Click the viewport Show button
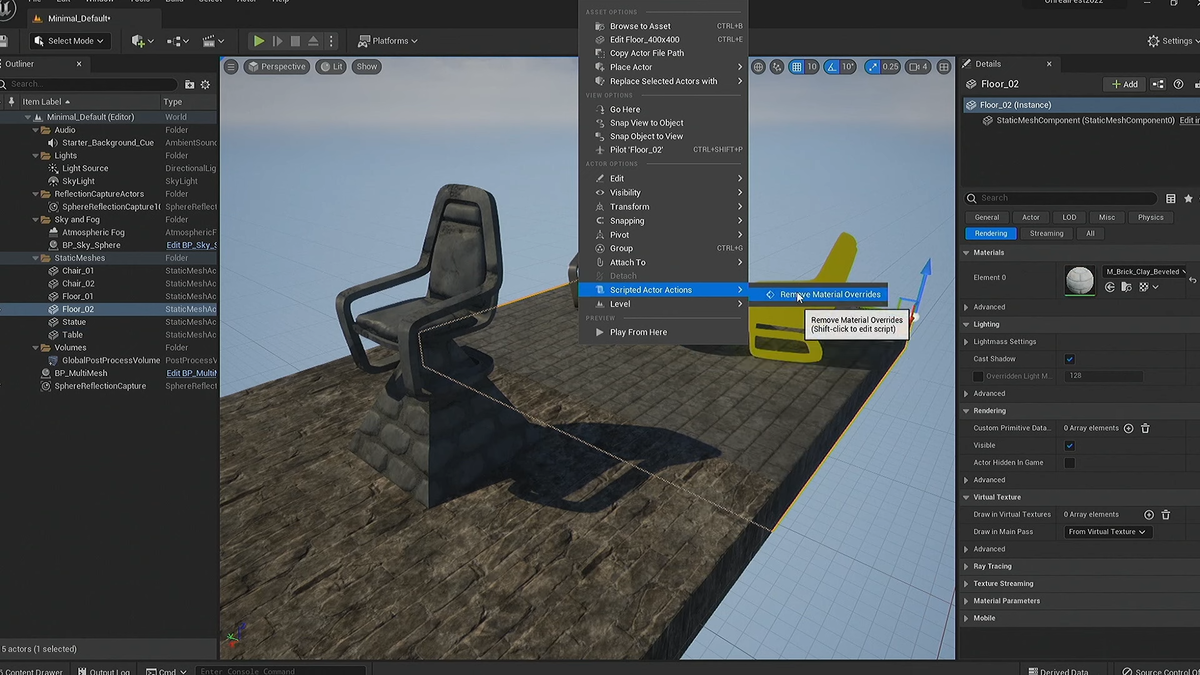Screen dimensions: 1200x675 pos(367,67)
